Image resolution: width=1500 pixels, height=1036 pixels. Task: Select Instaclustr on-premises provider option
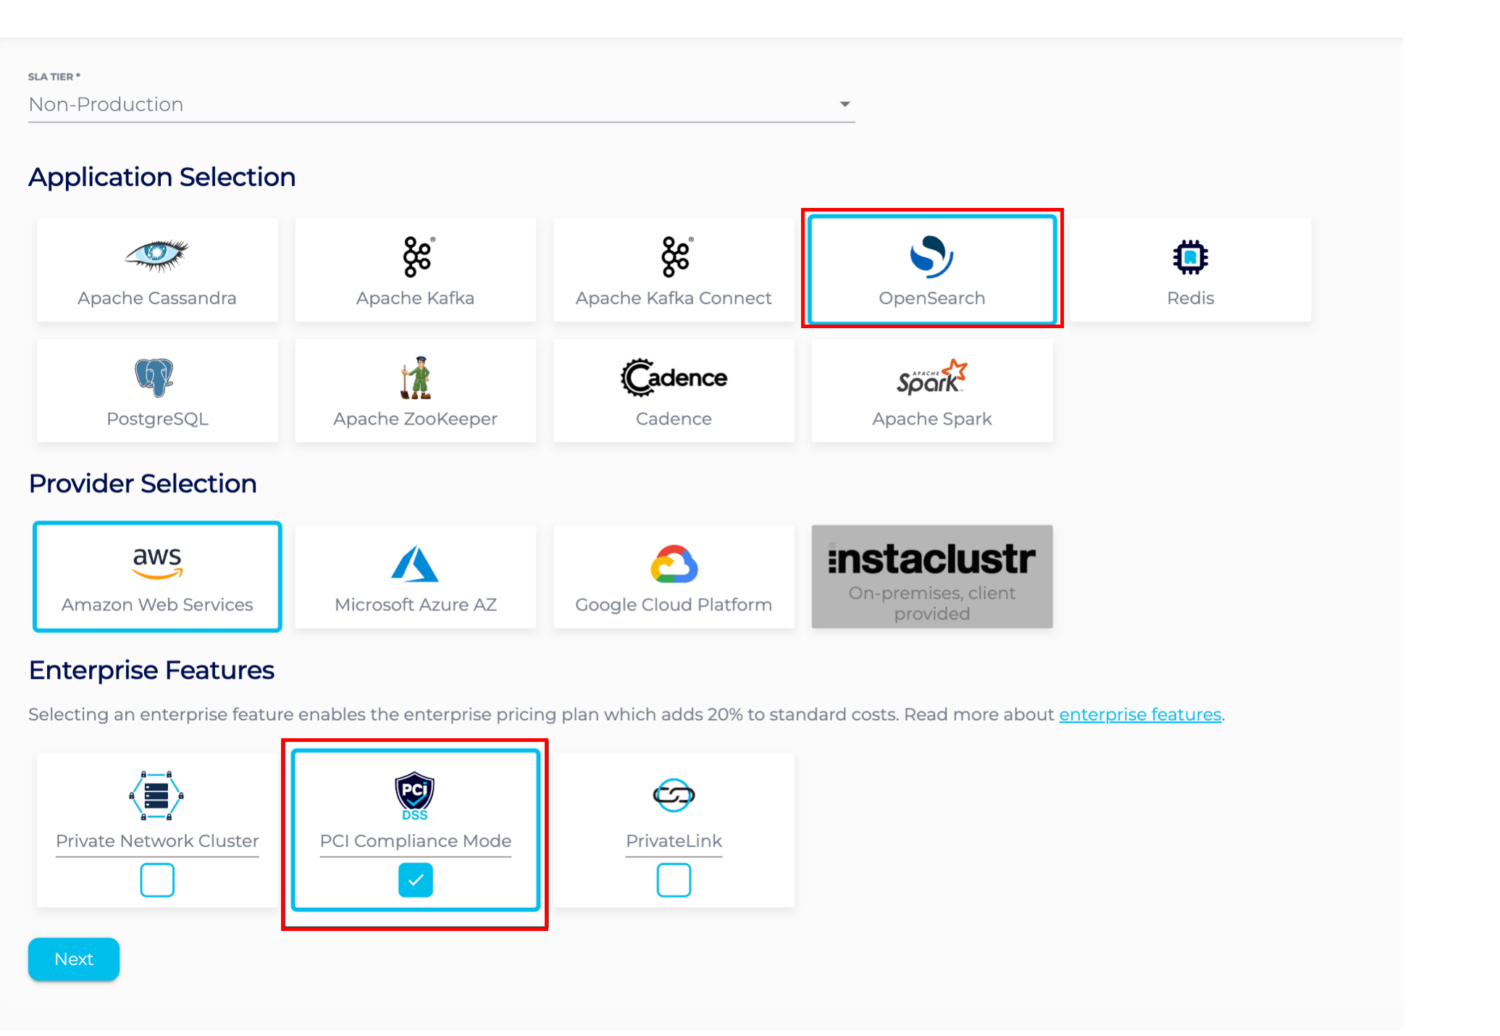pyautogui.click(x=931, y=576)
